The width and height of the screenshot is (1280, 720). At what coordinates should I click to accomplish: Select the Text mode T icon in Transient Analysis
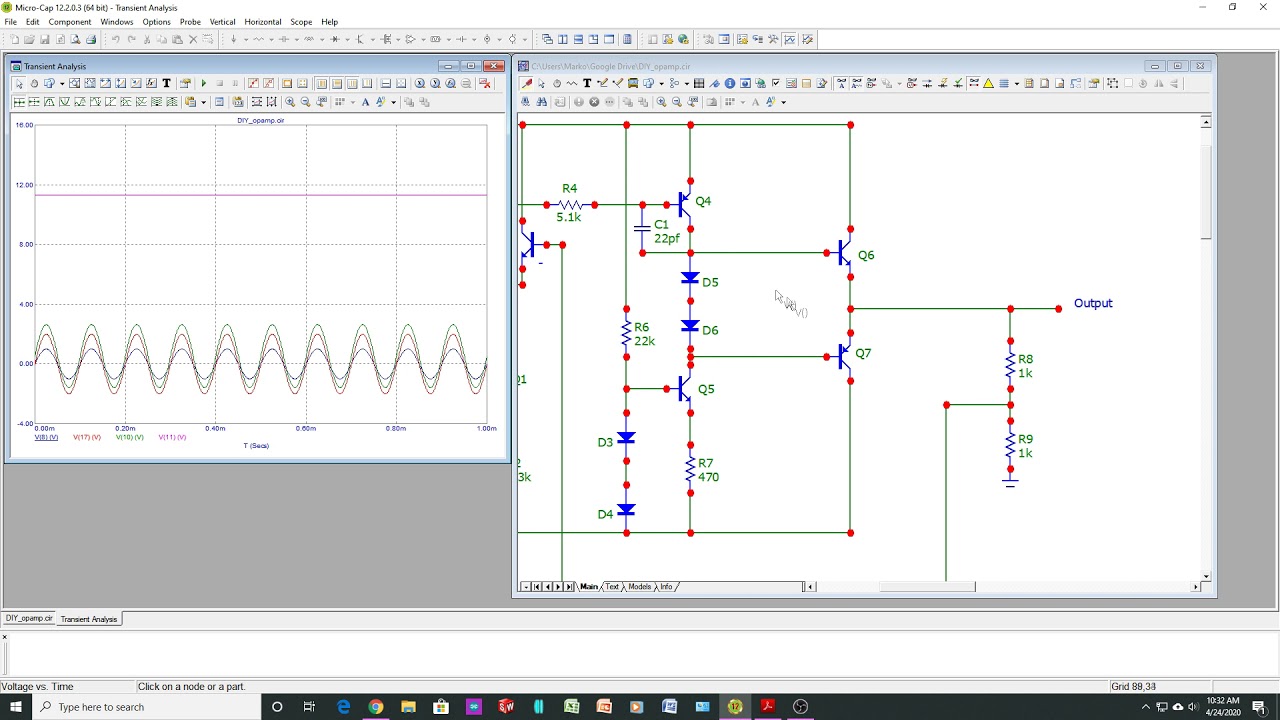(x=166, y=83)
